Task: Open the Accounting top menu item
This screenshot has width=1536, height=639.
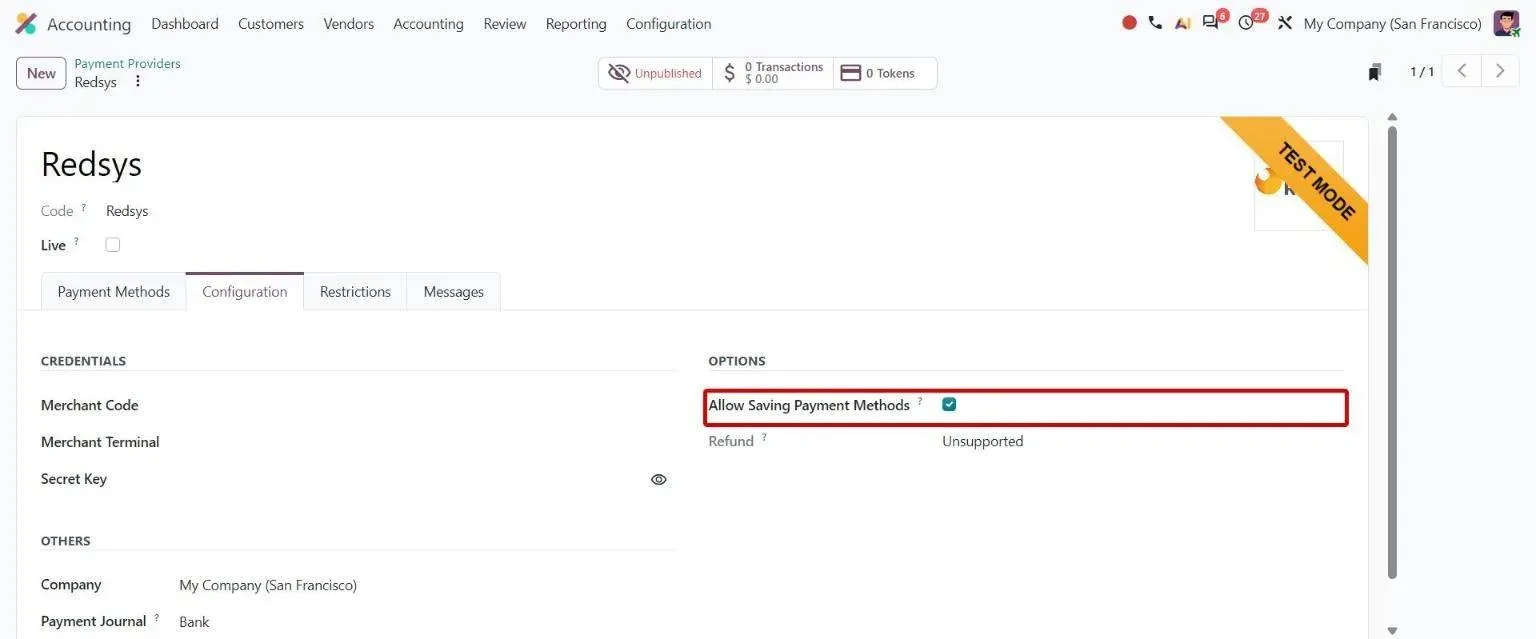Action: [x=428, y=23]
